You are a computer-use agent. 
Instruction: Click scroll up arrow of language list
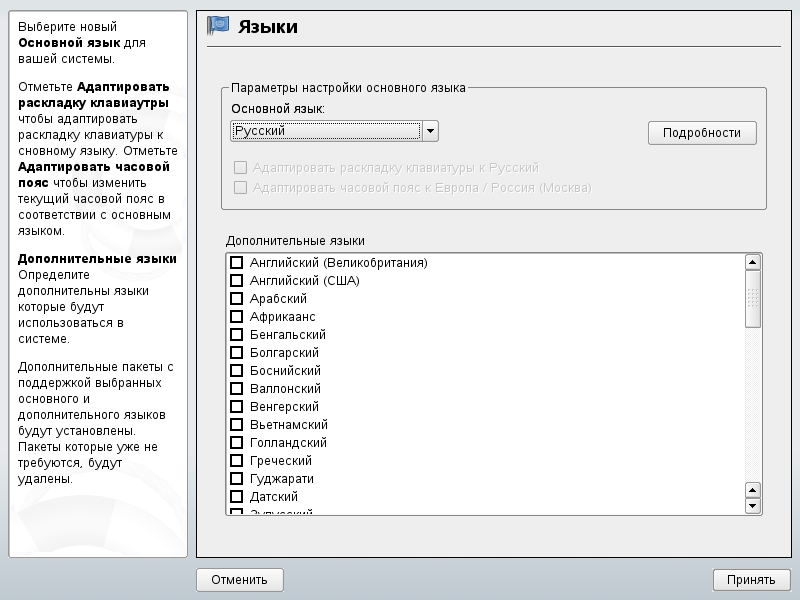pyautogui.click(x=753, y=262)
